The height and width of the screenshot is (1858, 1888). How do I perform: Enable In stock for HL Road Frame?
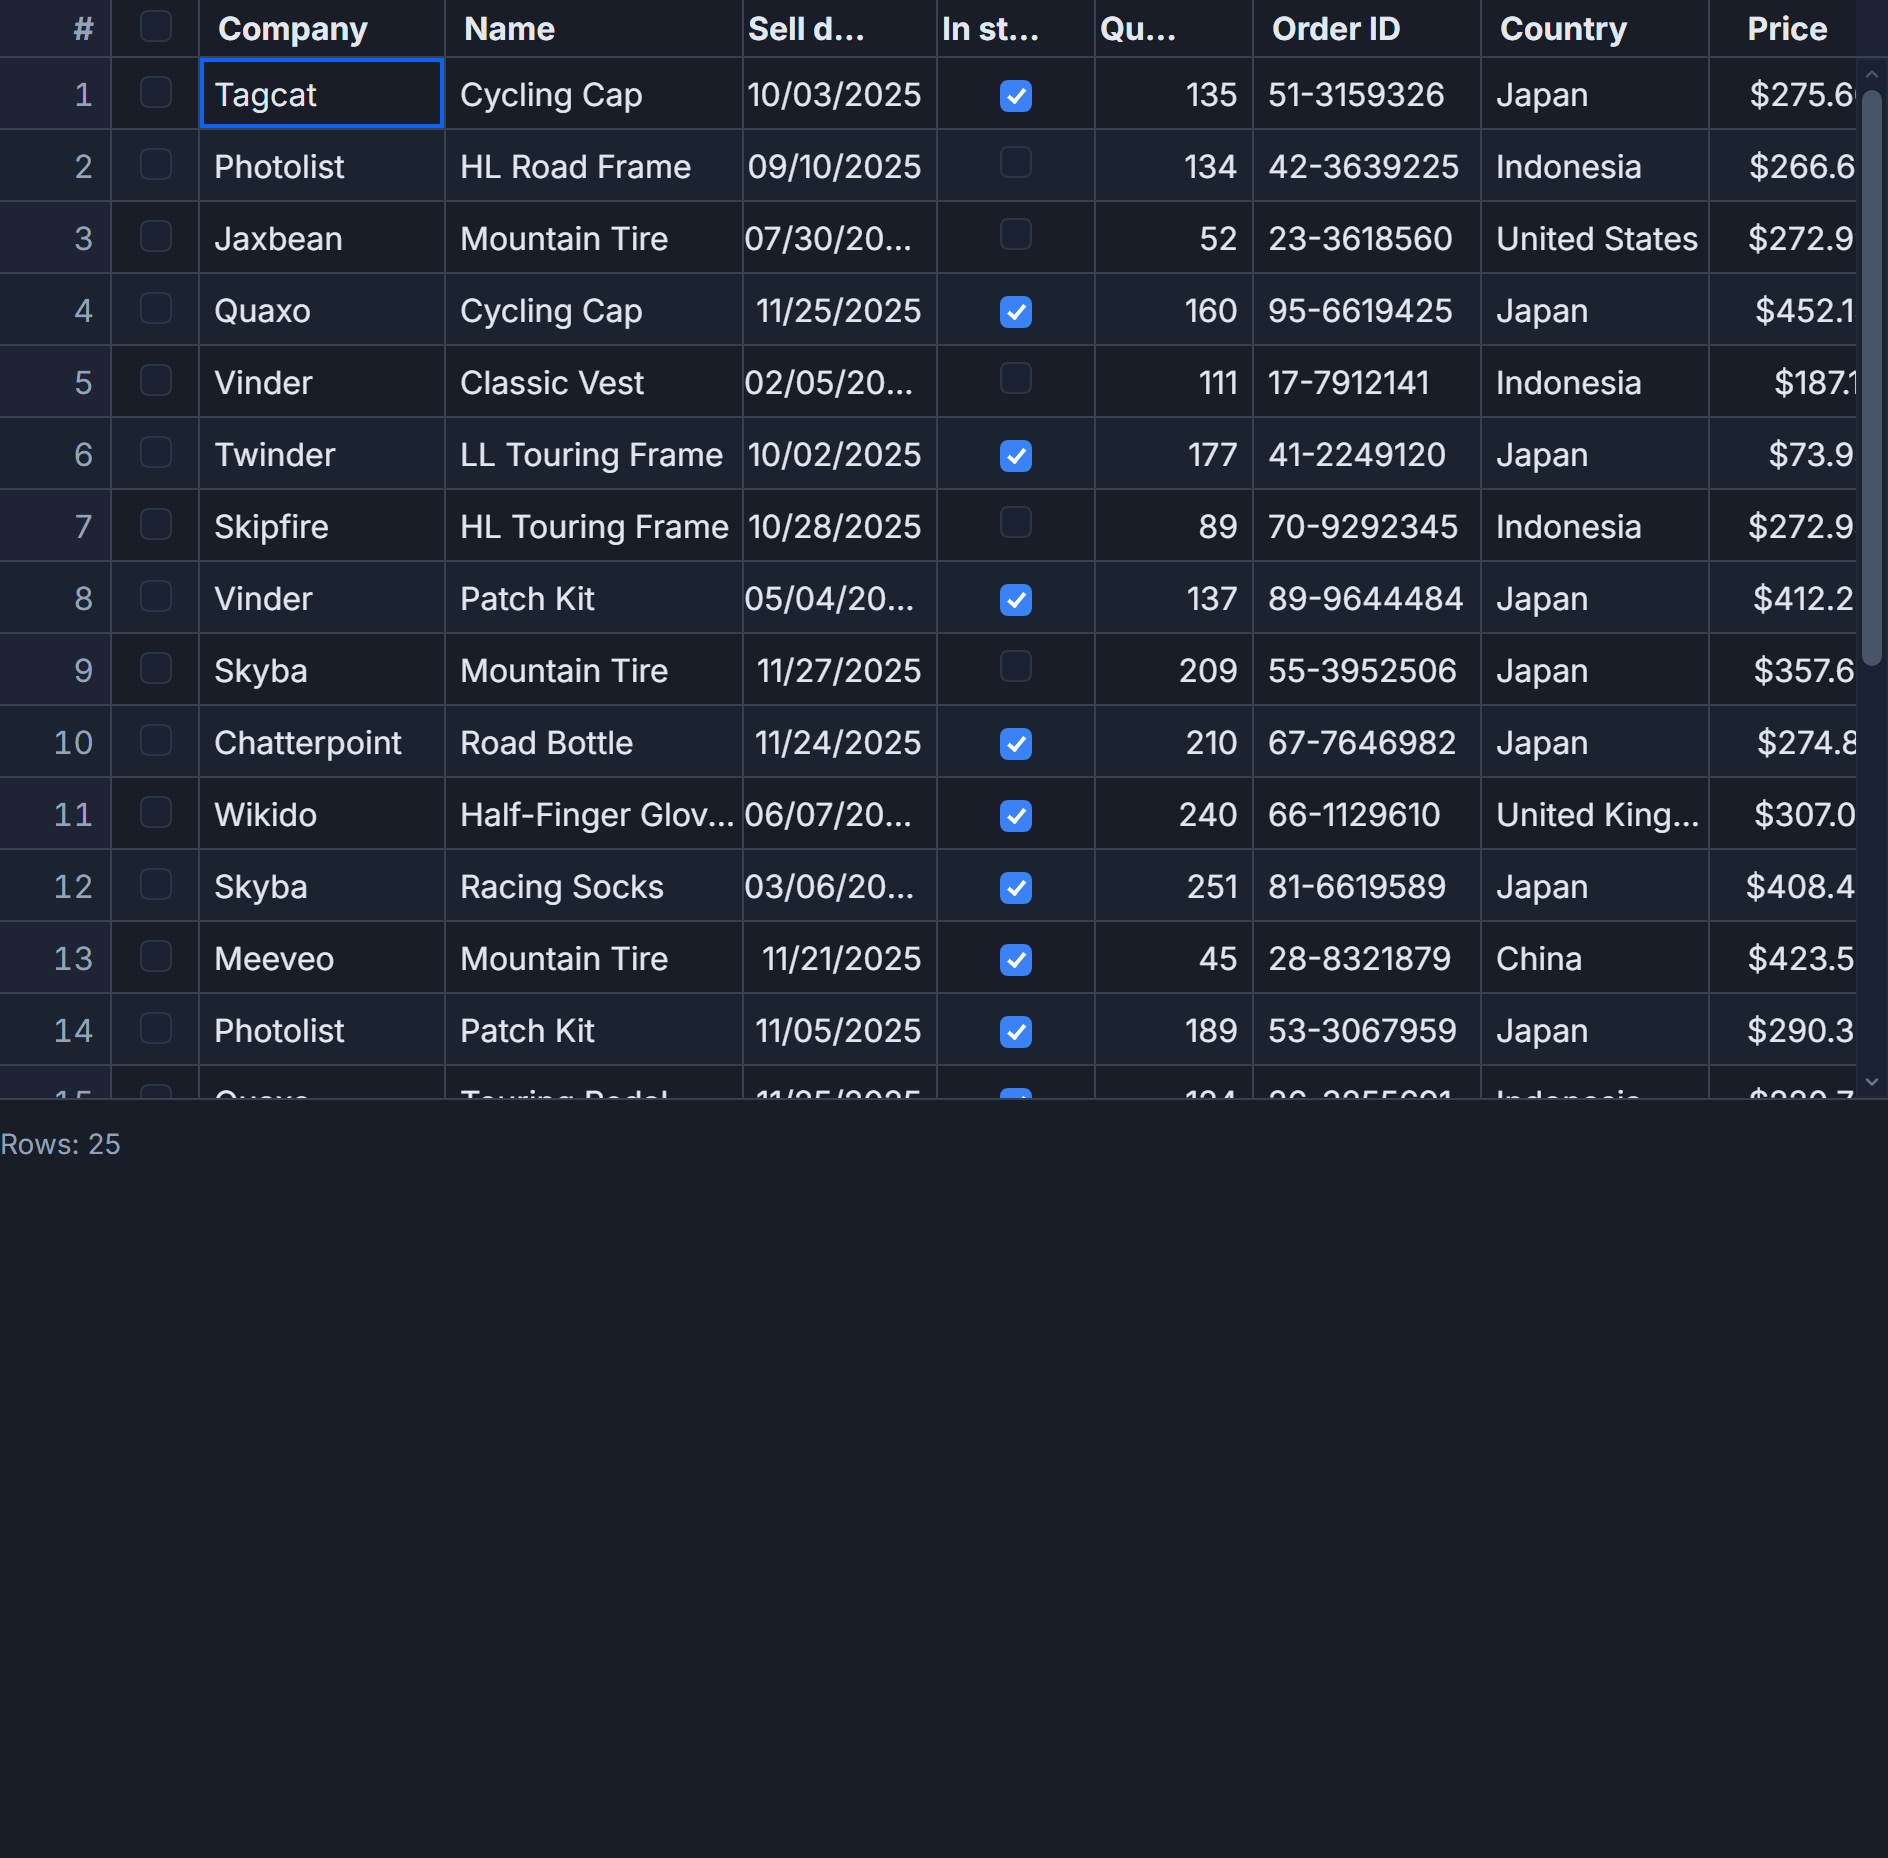click(x=1015, y=163)
